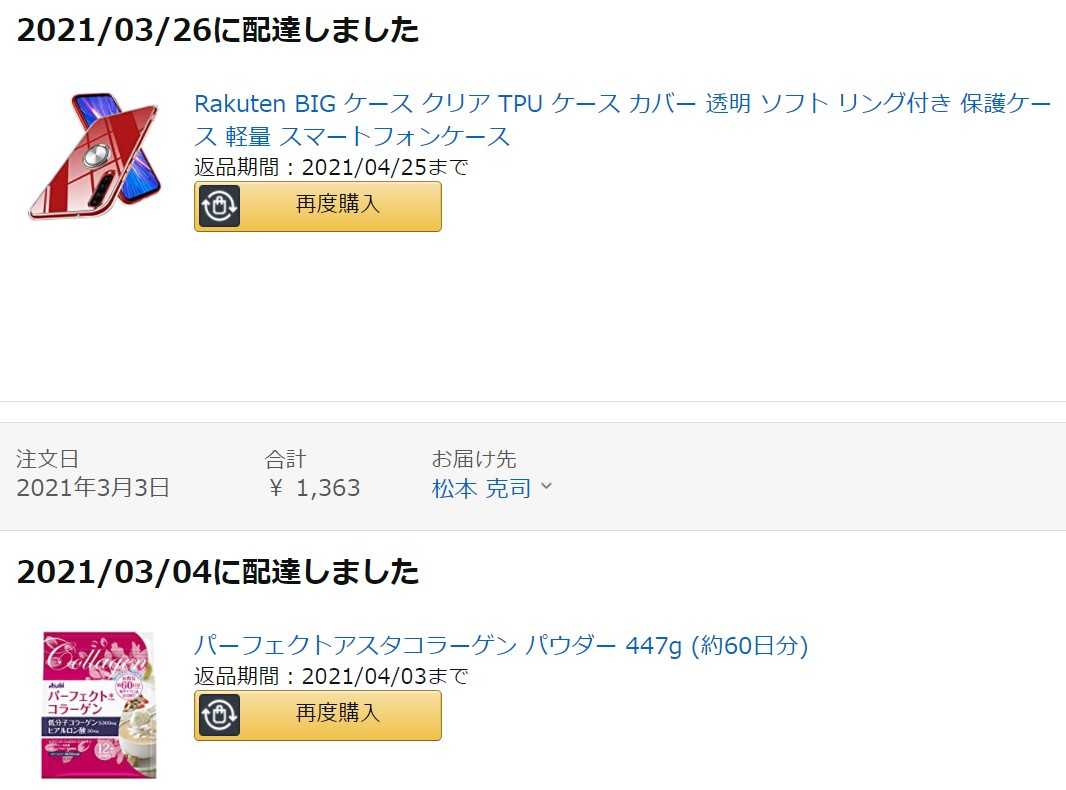Click the 合計 label
Image resolution: width=1066 pixels, height=790 pixels.
click(285, 459)
